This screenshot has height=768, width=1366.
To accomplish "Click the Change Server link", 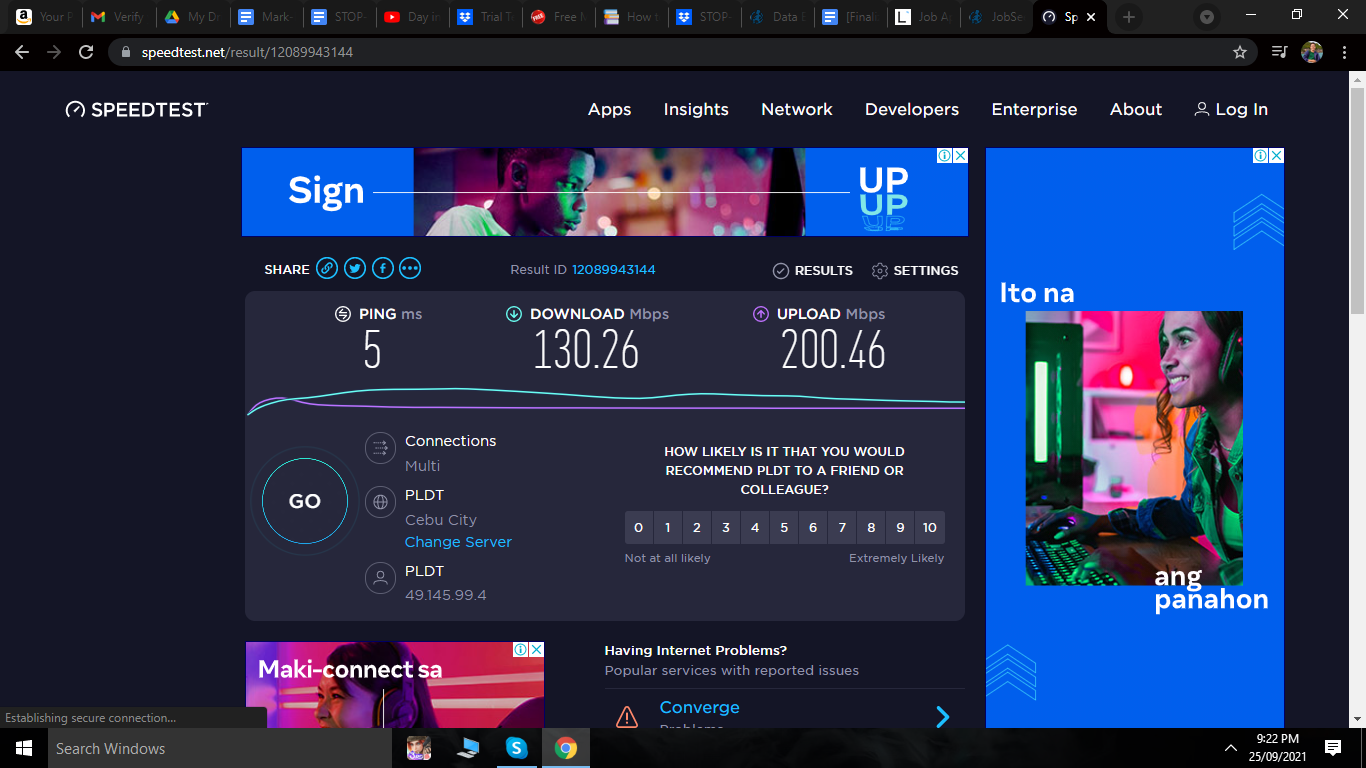I will [x=458, y=542].
